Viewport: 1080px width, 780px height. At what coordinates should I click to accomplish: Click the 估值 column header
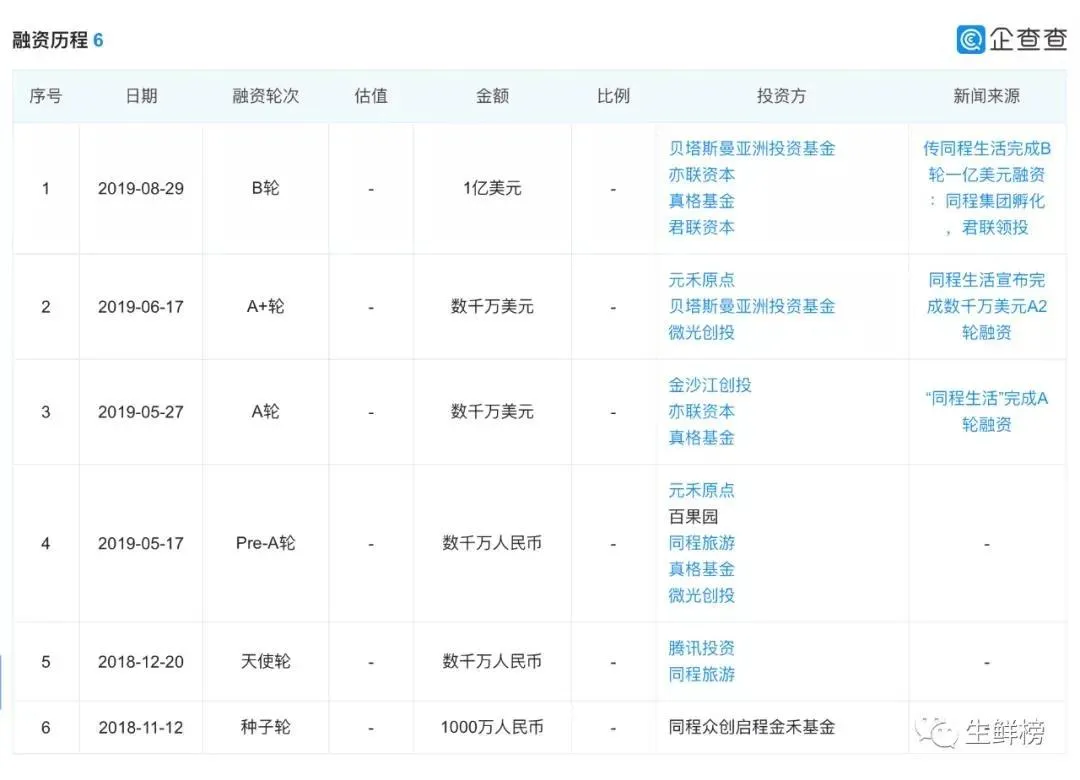(371, 96)
